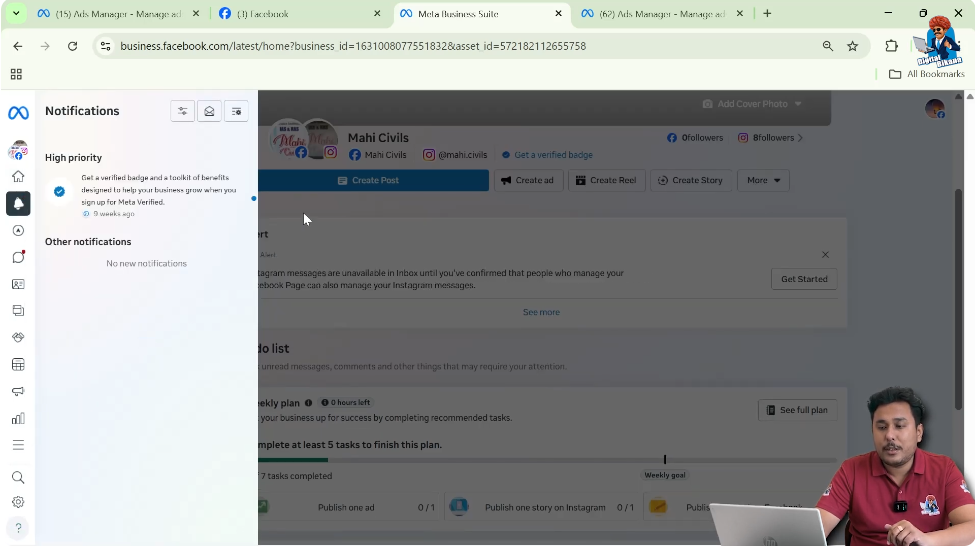The height and width of the screenshot is (547, 975).
Task: Expand the 8followers Instagram chevron
Action: (x=800, y=138)
